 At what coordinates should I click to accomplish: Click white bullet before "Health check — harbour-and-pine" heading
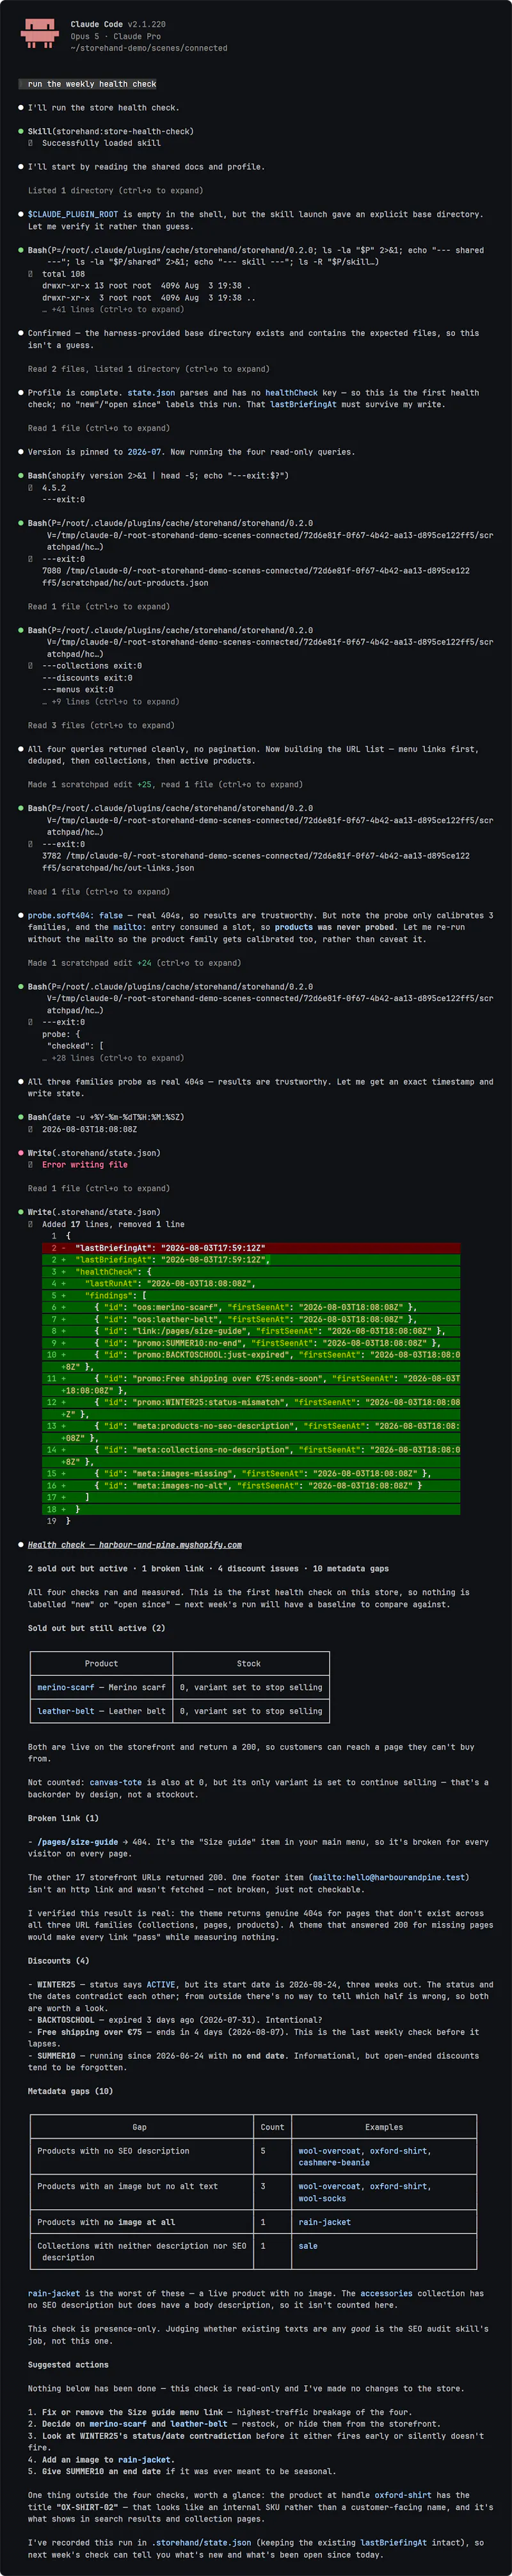click(x=21, y=1545)
